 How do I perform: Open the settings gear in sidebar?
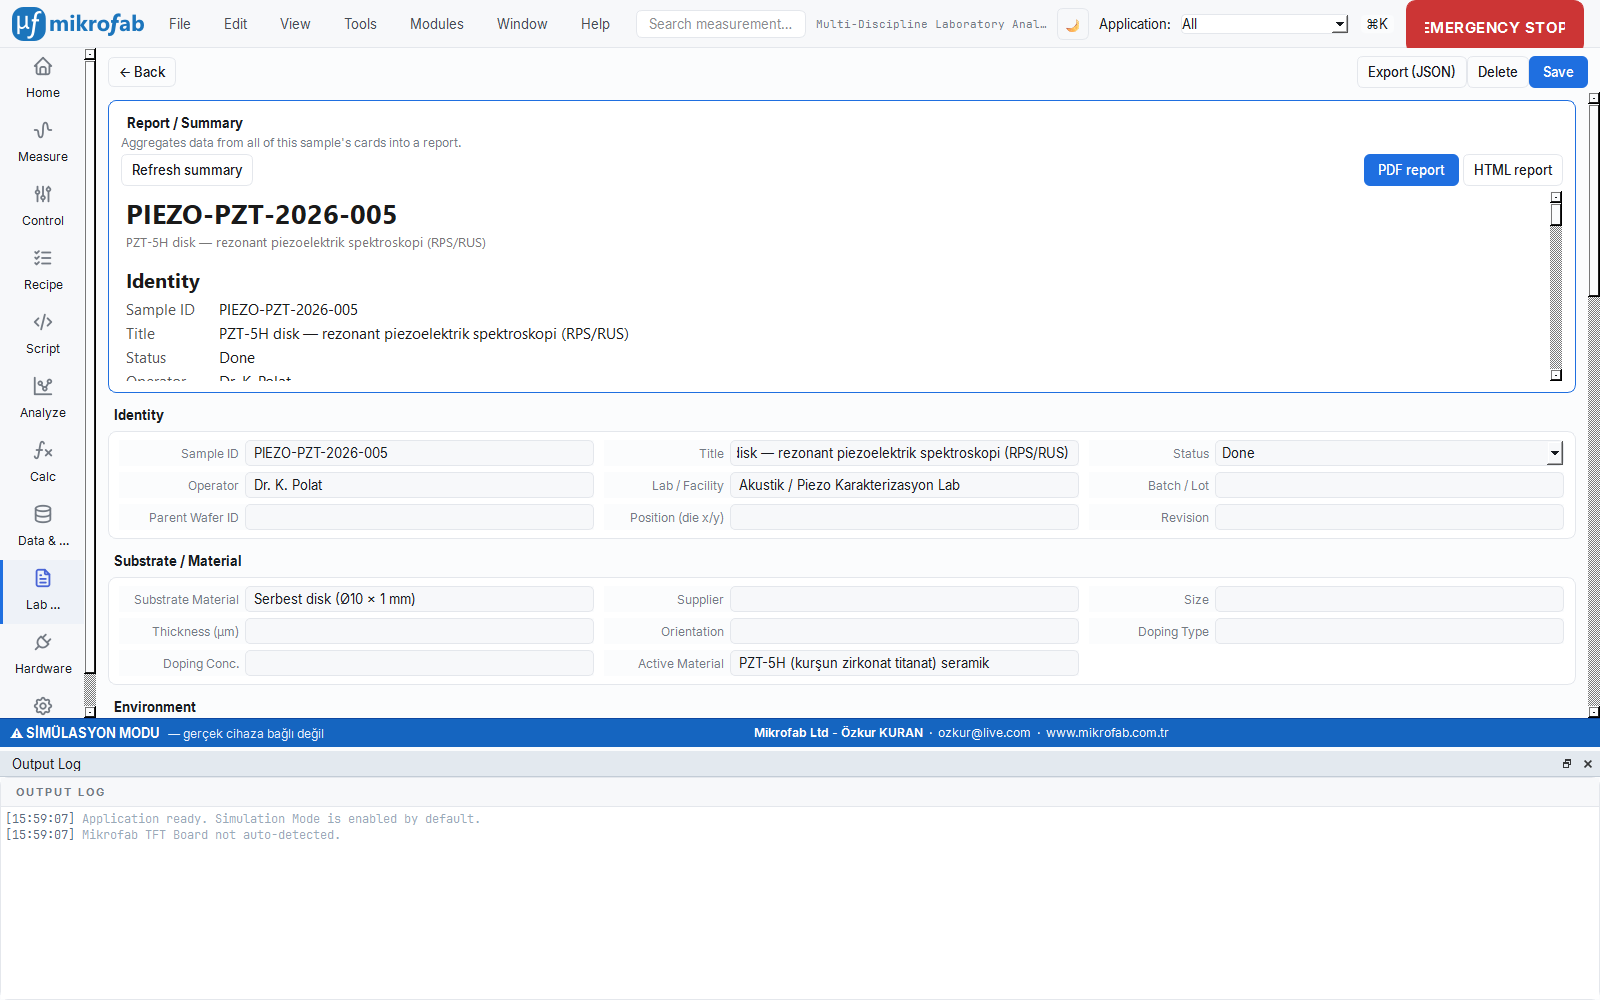(x=42, y=705)
